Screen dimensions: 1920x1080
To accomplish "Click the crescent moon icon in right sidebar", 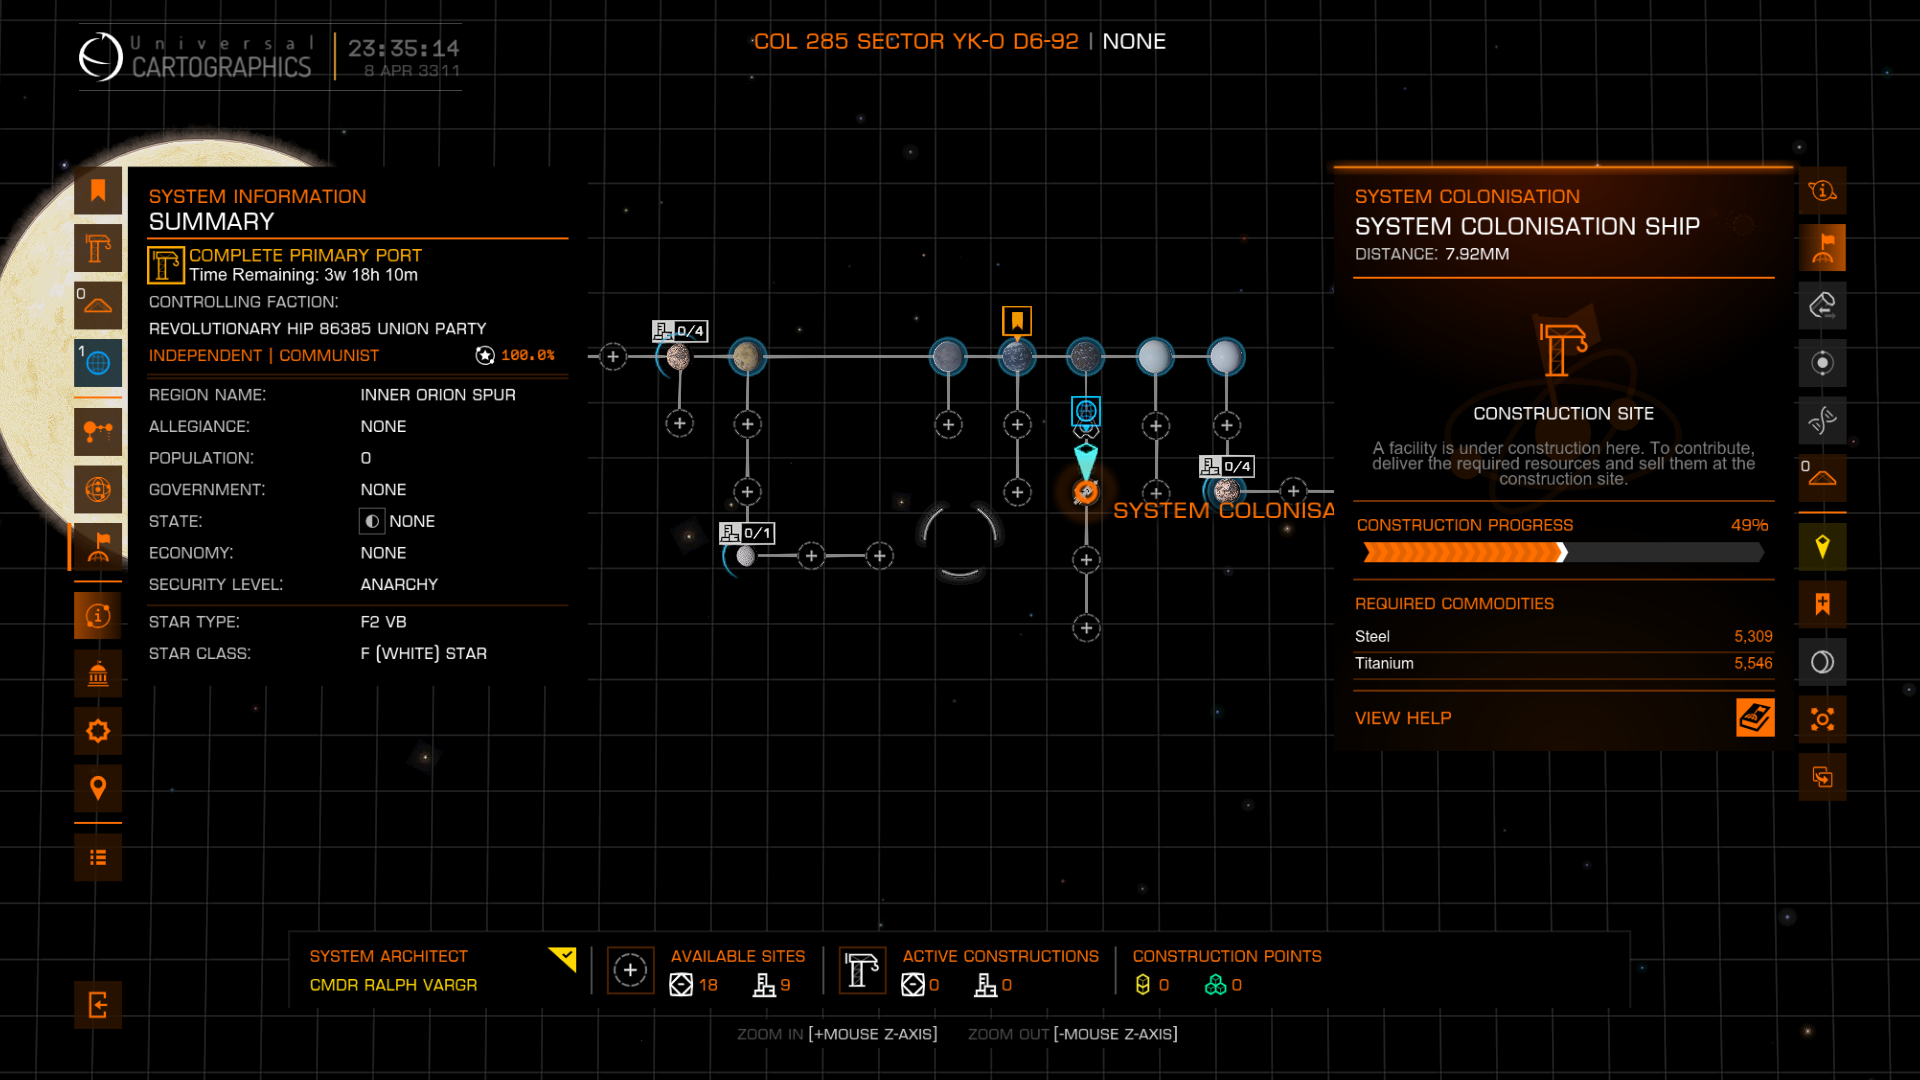I will [1822, 662].
